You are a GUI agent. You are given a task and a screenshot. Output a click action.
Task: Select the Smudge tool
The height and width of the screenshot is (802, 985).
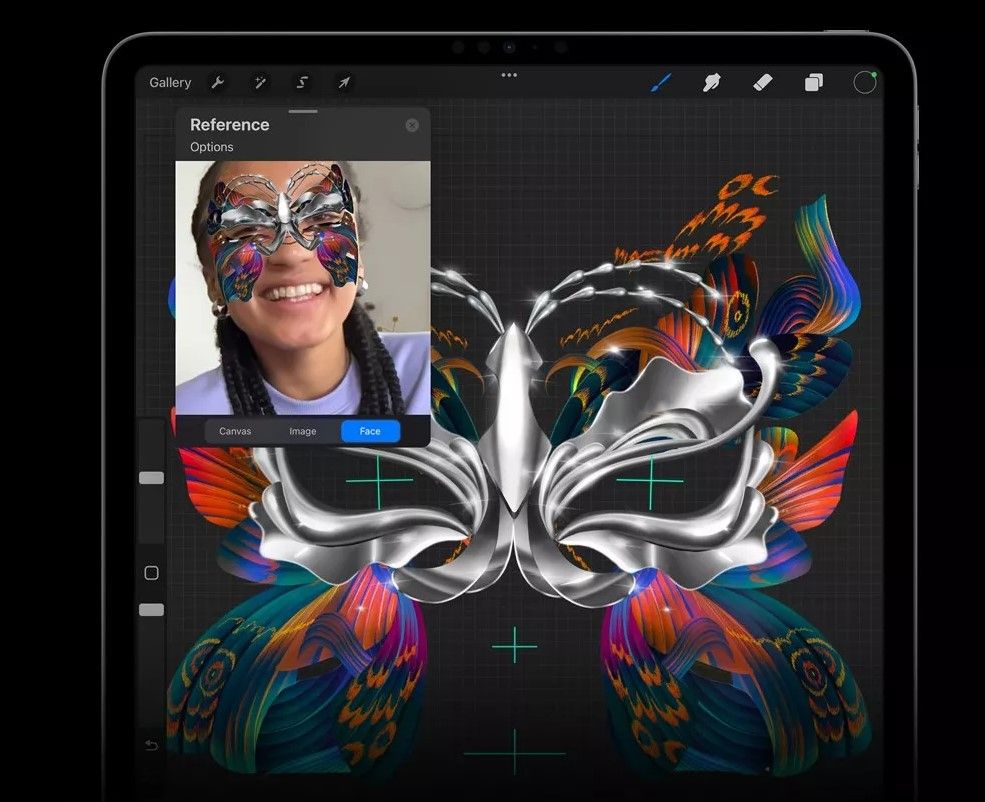coord(712,83)
